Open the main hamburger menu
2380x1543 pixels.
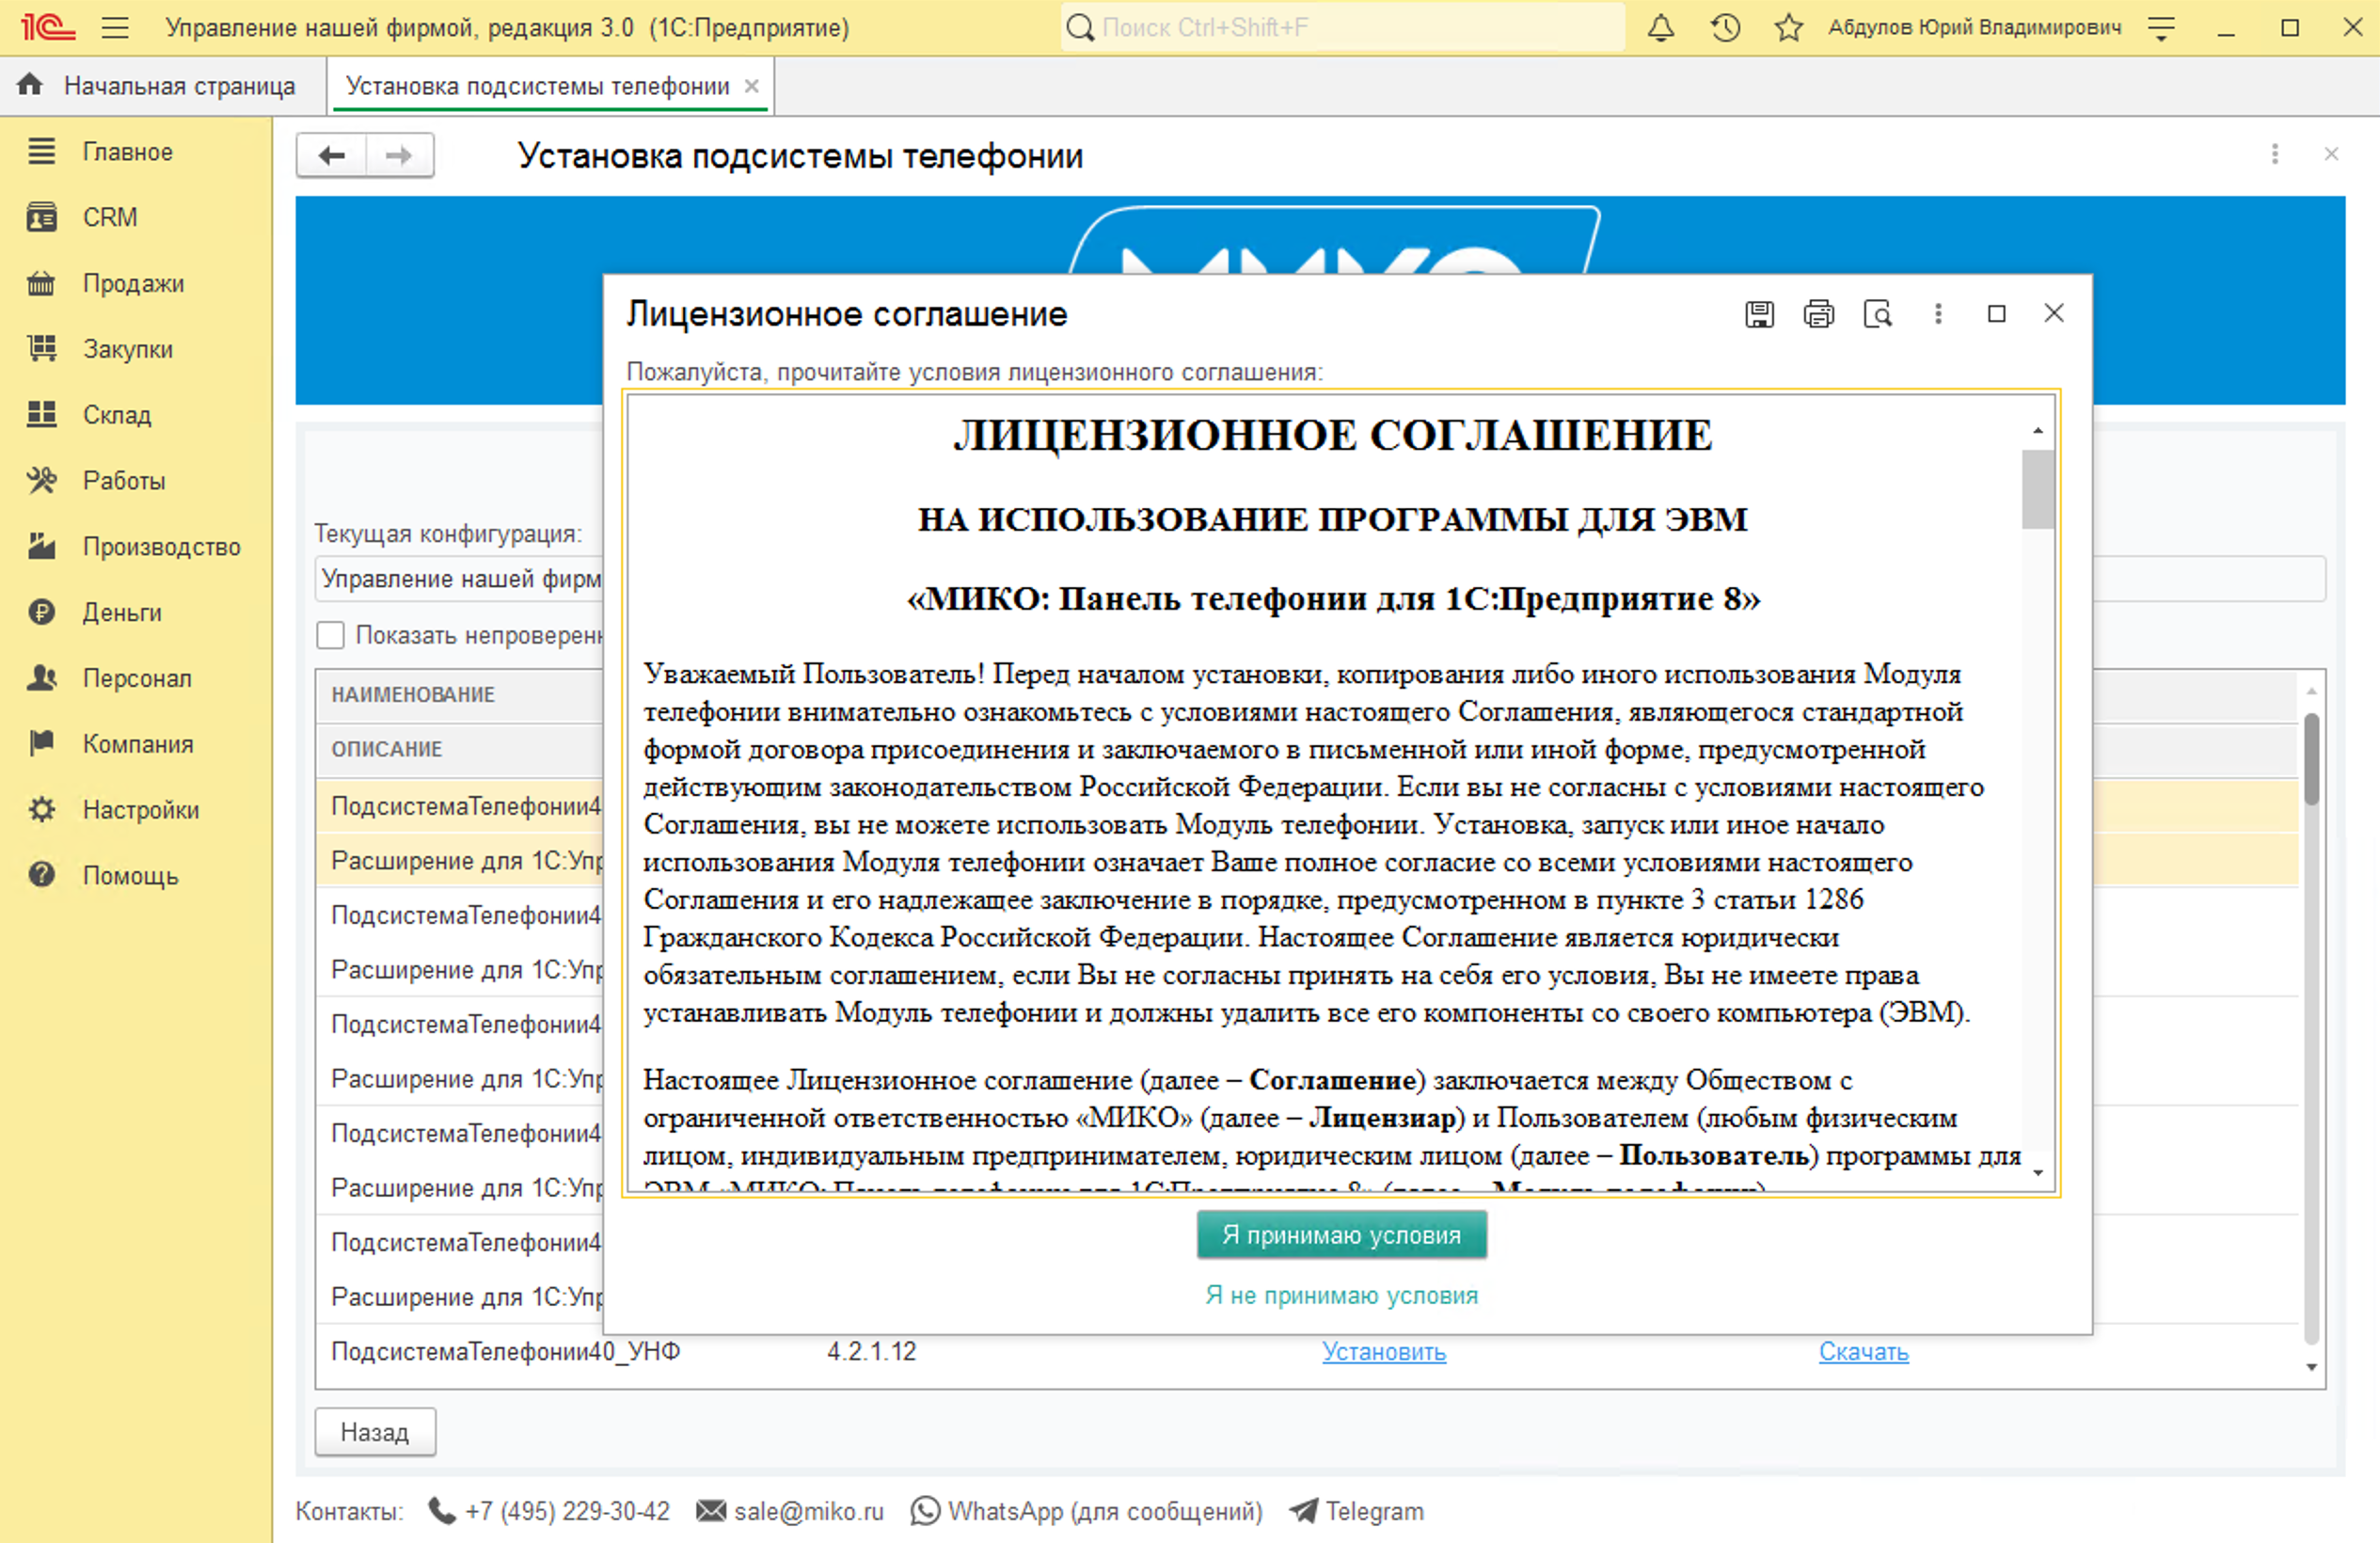pyautogui.click(x=116, y=27)
